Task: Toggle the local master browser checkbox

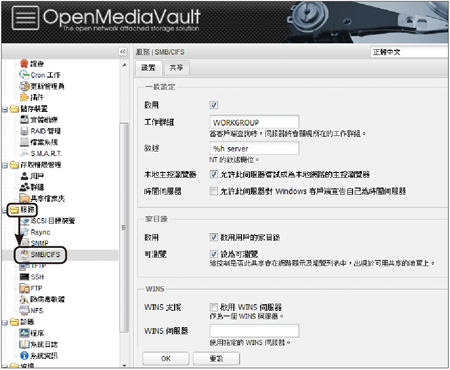Action: click(x=214, y=174)
